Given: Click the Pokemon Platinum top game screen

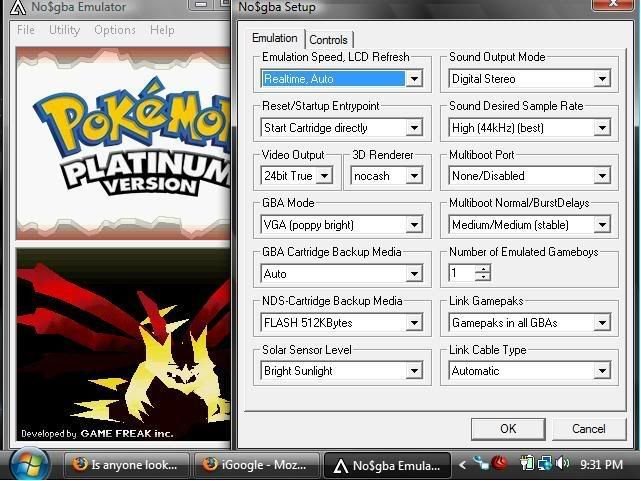Looking at the screenshot, I should [x=123, y=143].
